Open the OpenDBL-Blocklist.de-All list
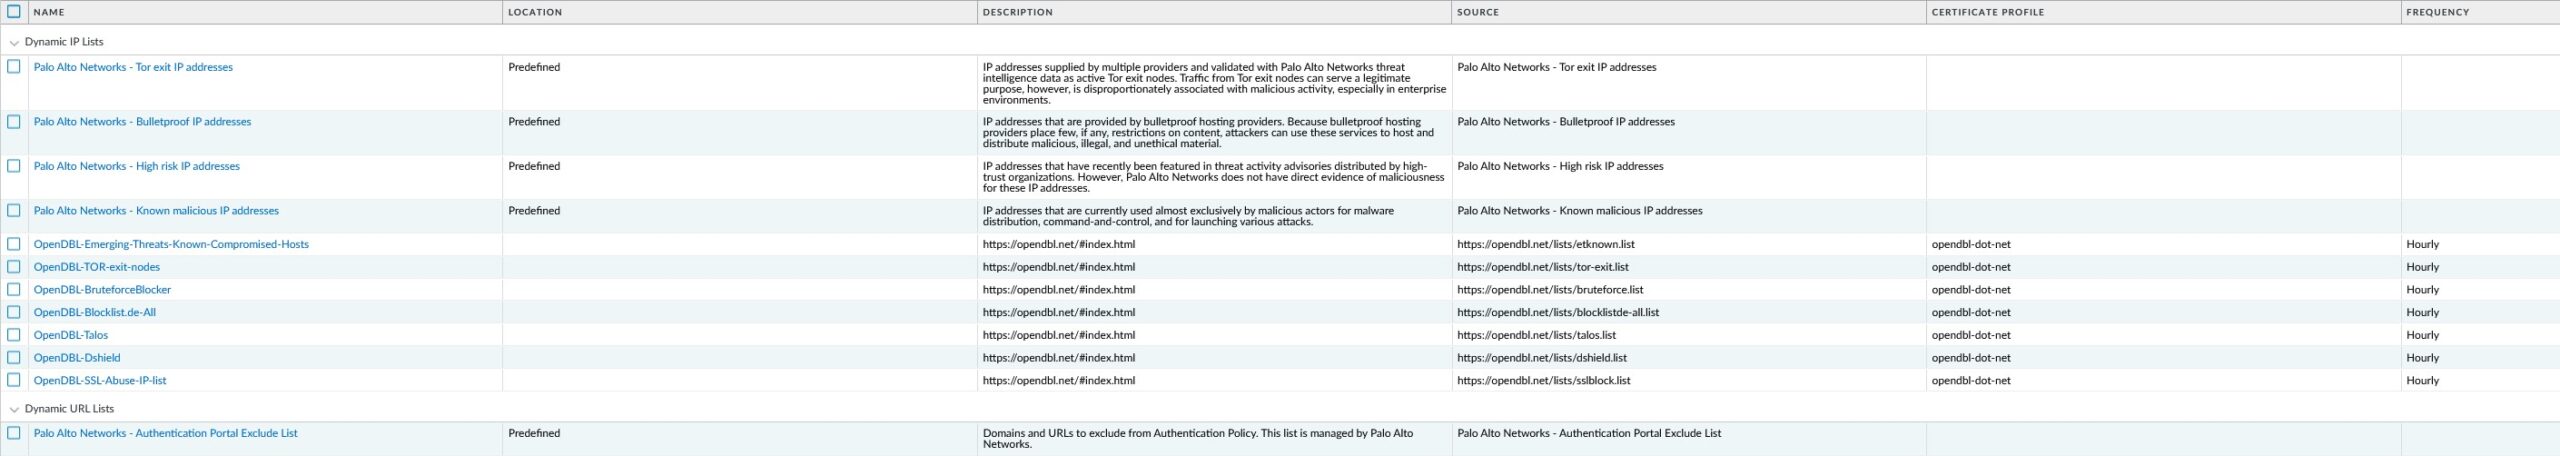This screenshot has height=456, width=2560. click(x=95, y=312)
